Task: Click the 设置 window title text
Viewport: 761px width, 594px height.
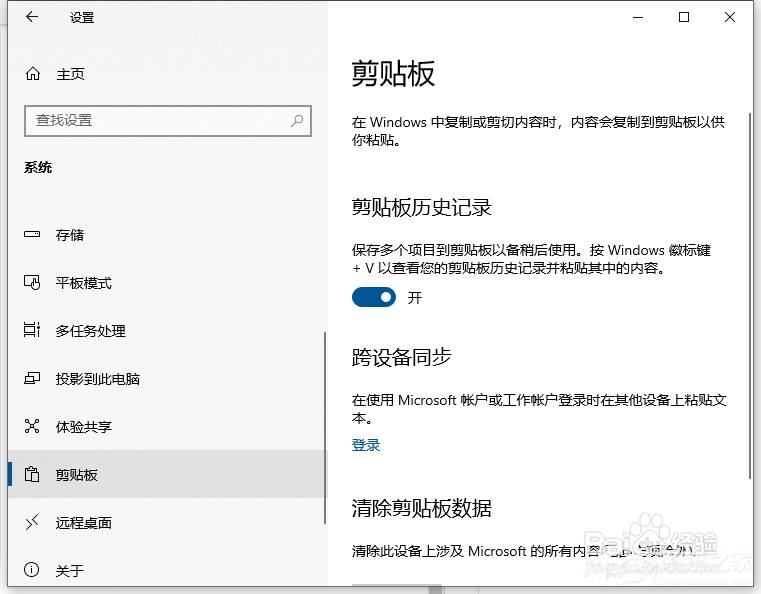Action: [x=82, y=17]
